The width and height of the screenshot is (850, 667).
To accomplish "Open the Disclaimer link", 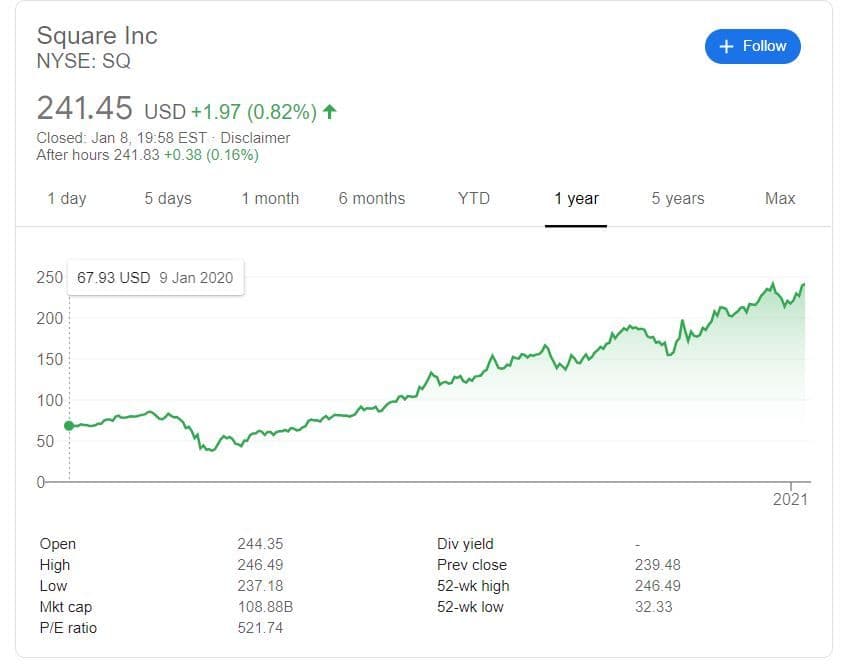I will click(x=255, y=138).
